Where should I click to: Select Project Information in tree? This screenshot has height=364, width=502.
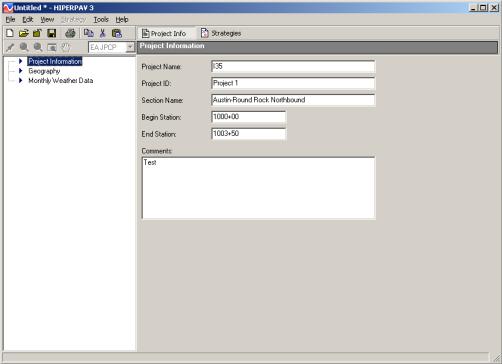pos(55,61)
